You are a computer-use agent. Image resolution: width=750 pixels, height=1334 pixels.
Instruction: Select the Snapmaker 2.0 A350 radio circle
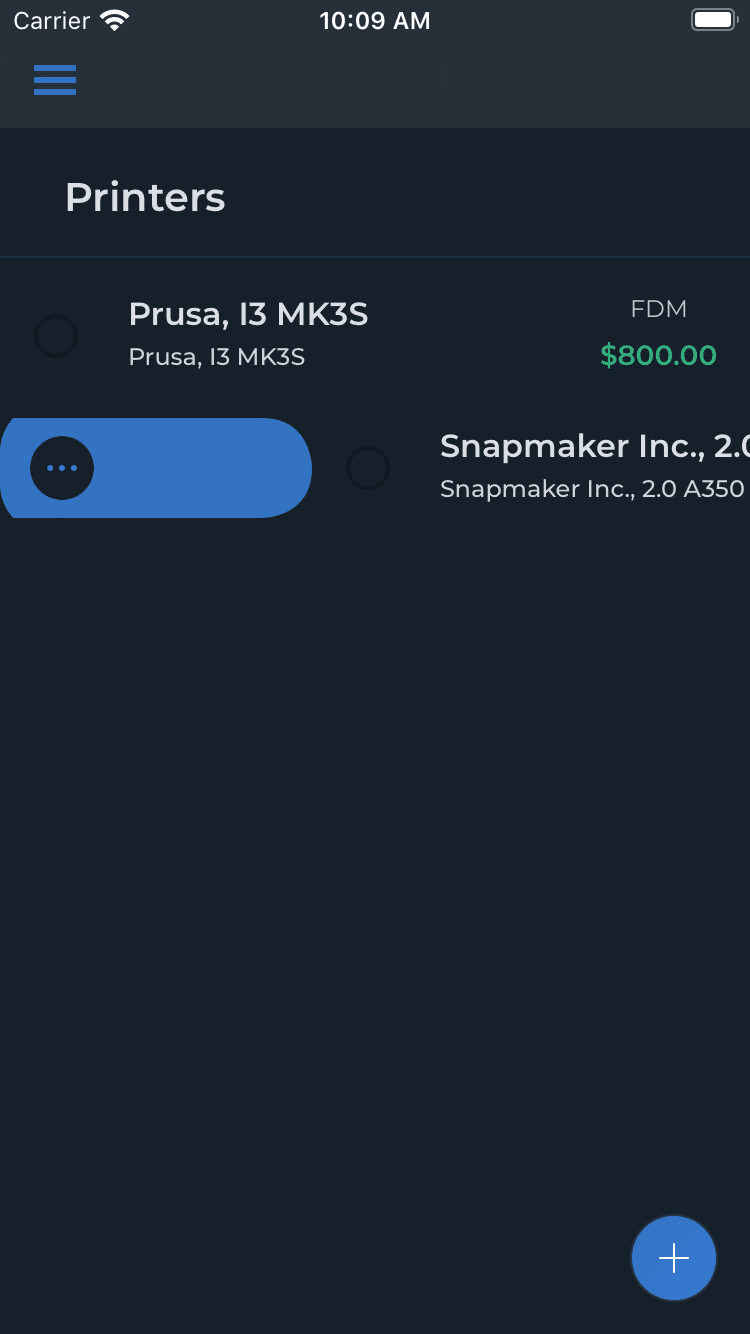pos(368,468)
